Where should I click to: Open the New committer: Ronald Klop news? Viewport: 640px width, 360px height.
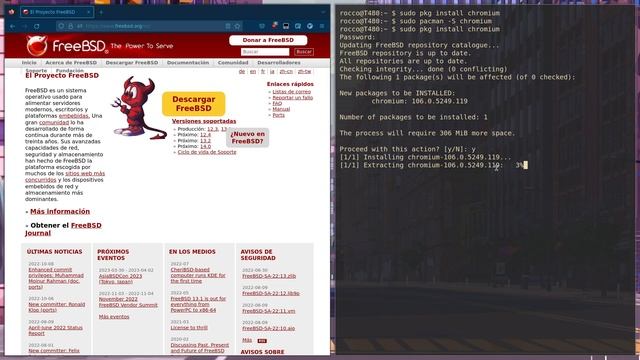coord(57,307)
